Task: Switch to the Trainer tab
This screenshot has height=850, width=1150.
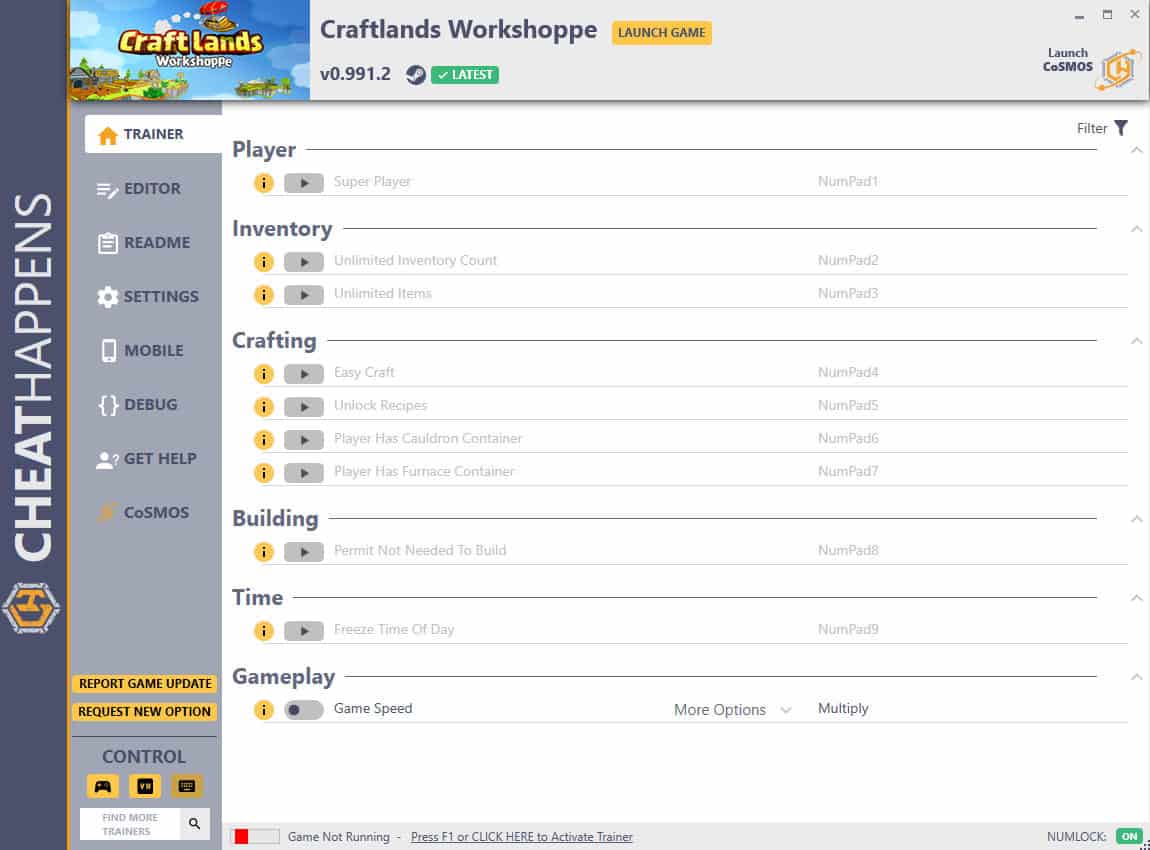Action: pos(153,134)
